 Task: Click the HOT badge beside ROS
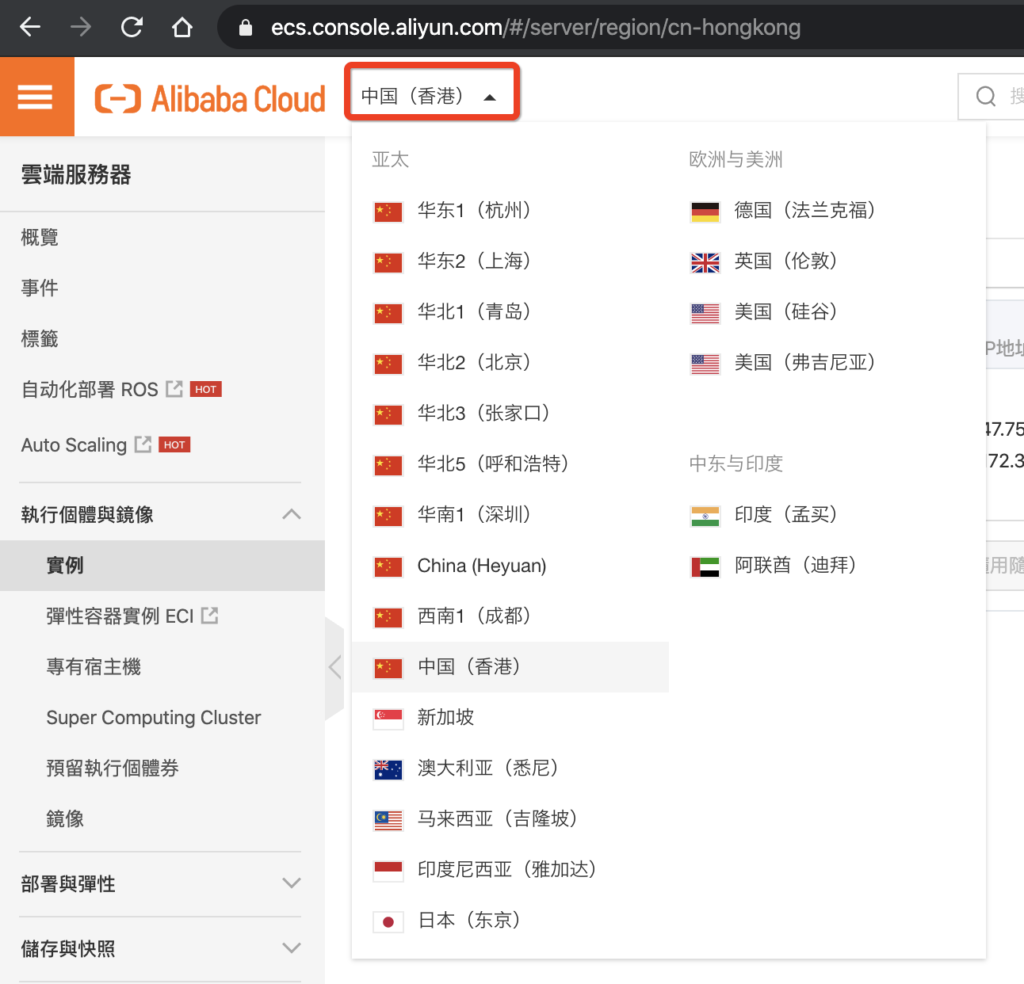[206, 389]
